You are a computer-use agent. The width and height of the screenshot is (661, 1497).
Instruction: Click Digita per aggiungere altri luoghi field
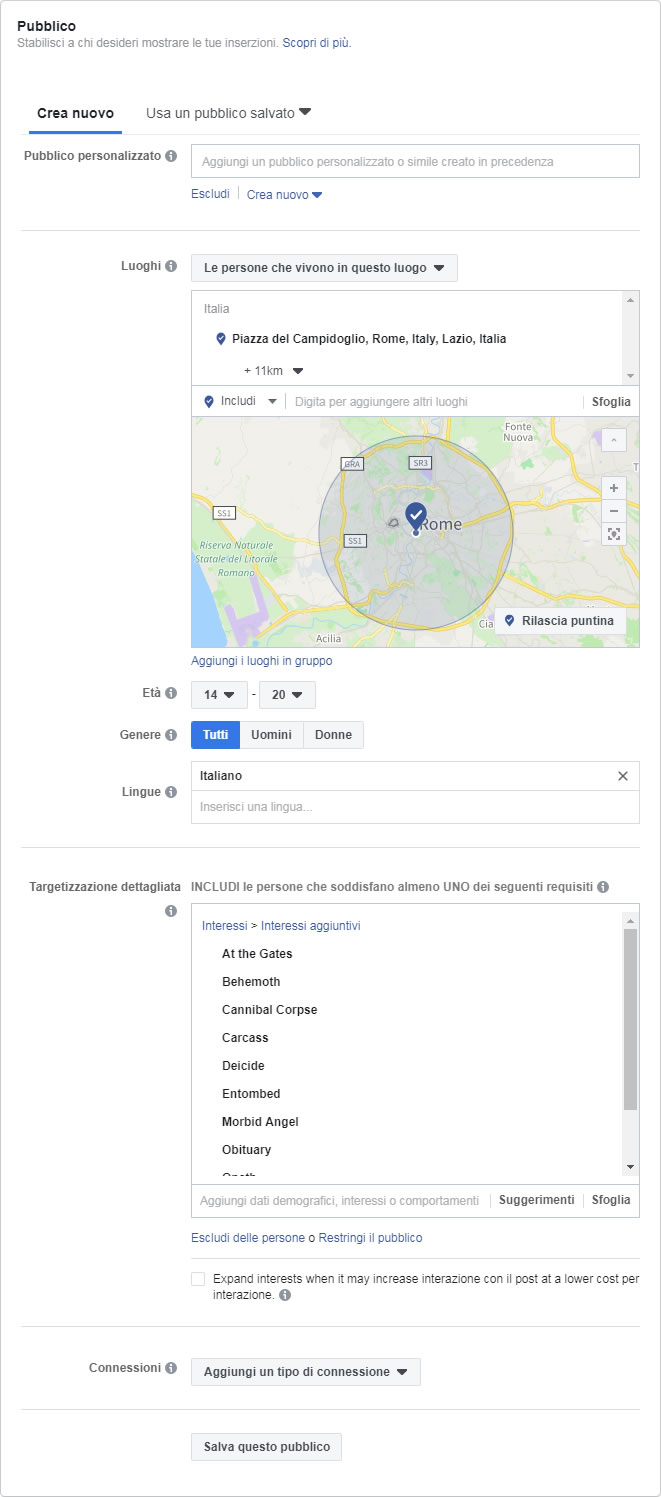[432, 401]
